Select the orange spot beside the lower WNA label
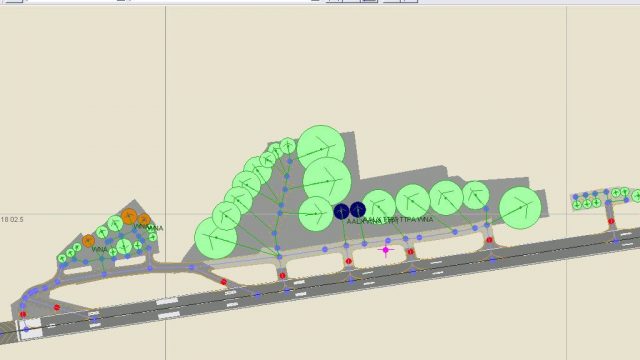The width and height of the screenshot is (640, 360). (88, 241)
